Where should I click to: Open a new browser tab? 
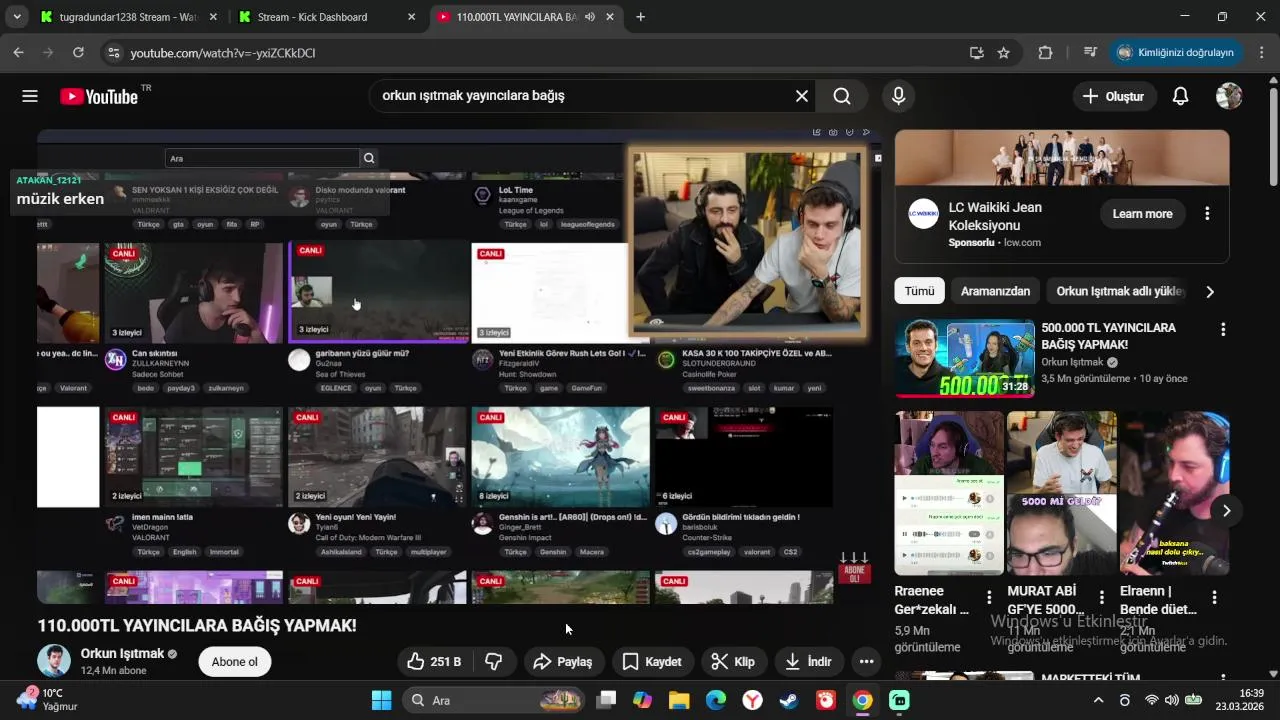(640, 17)
